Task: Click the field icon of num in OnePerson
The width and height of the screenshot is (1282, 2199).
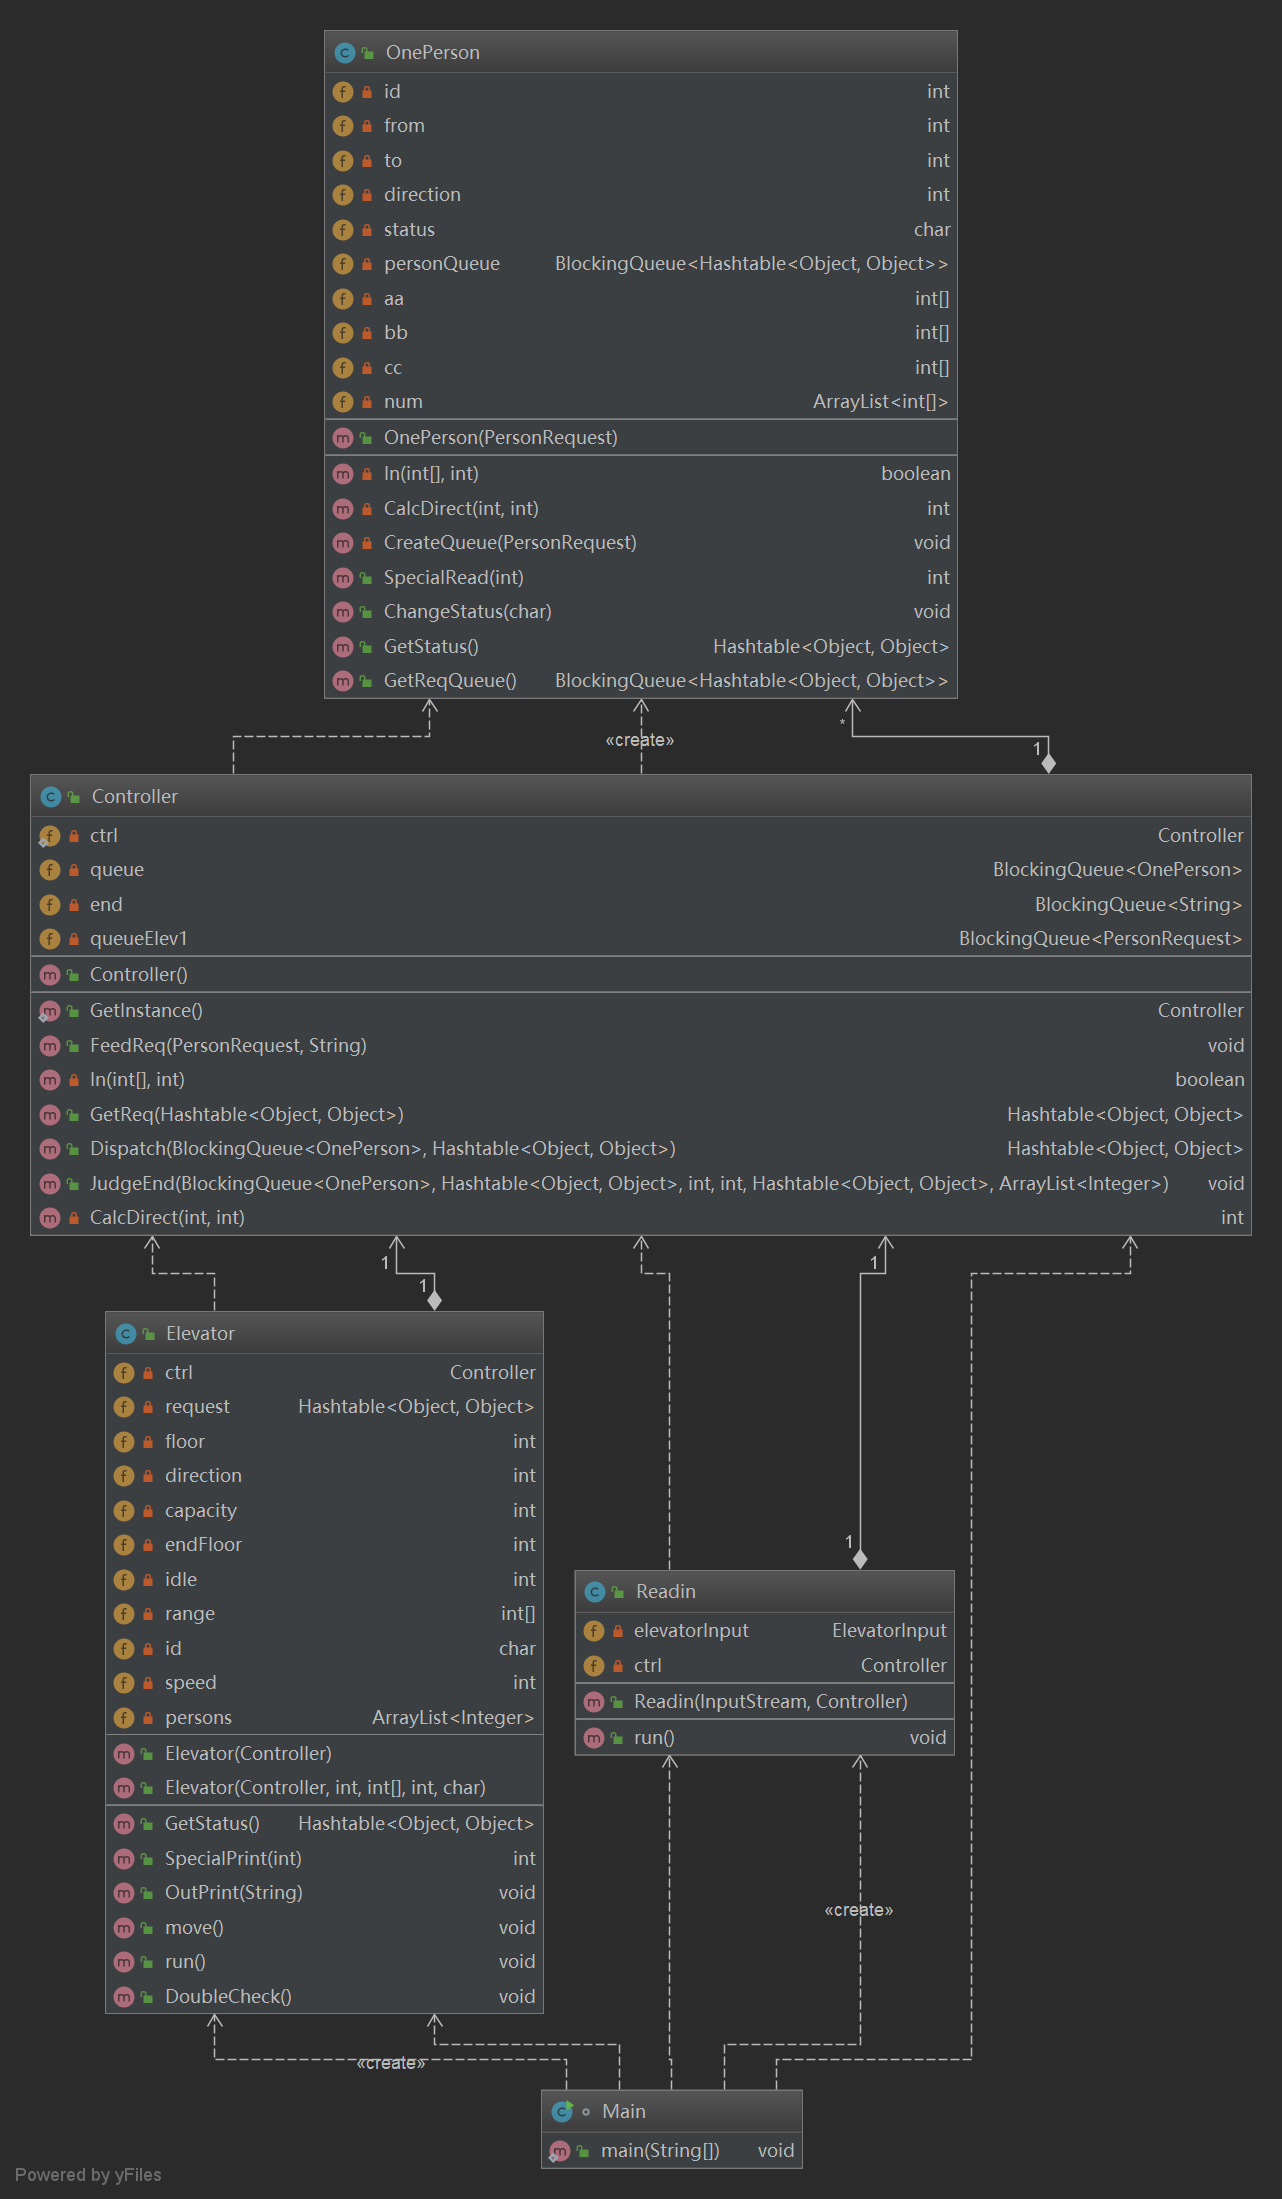Action: [343, 402]
